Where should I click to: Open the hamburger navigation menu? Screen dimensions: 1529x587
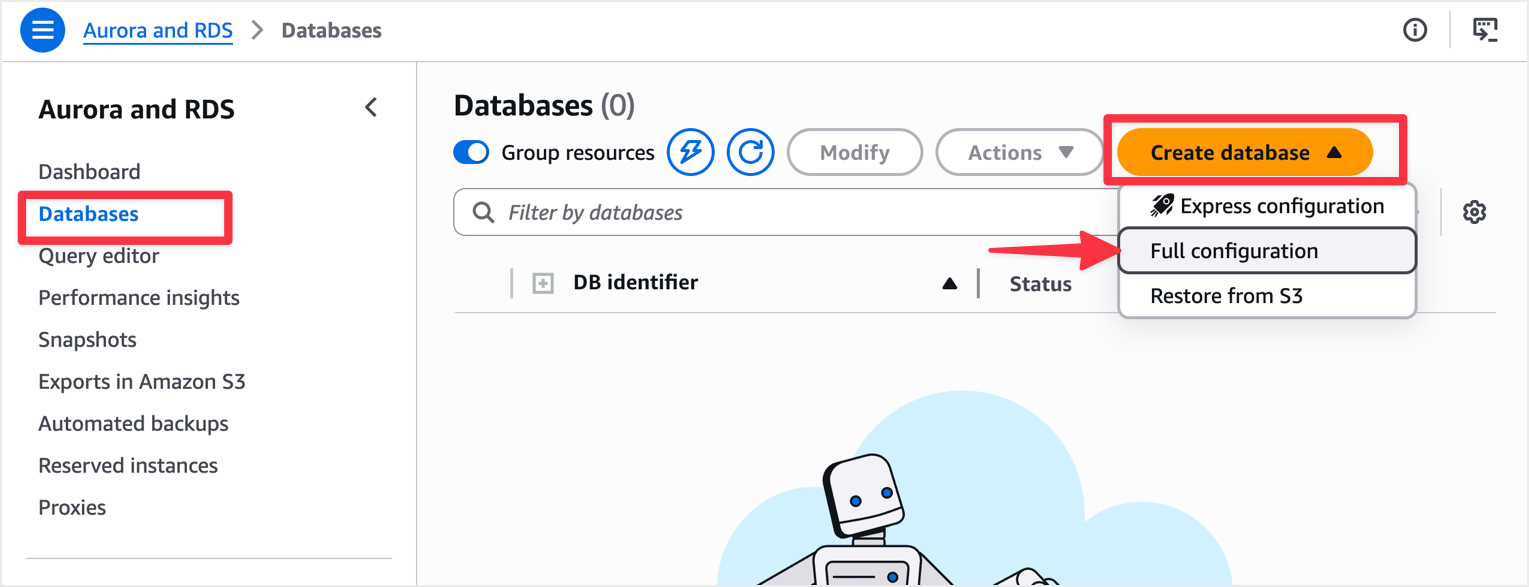42,30
